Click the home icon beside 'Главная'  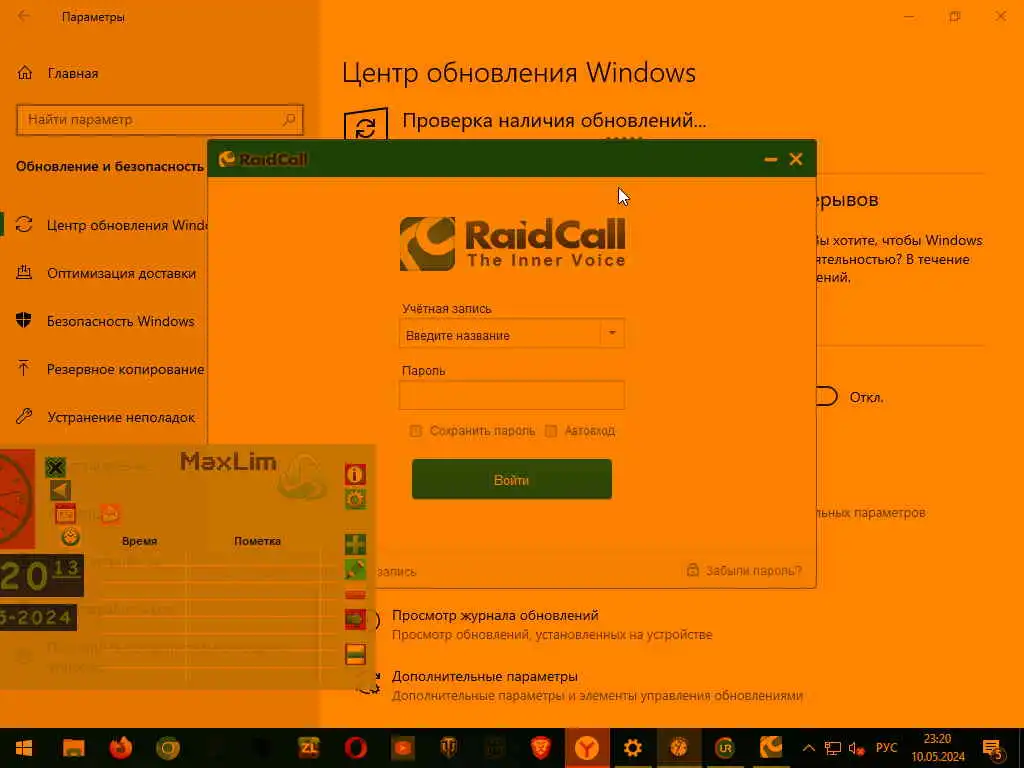(24, 72)
